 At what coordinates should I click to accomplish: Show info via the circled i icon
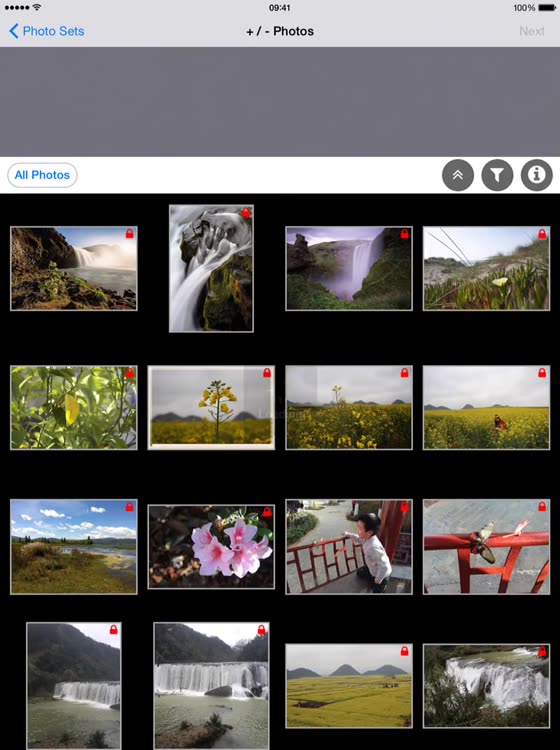pos(537,175)
